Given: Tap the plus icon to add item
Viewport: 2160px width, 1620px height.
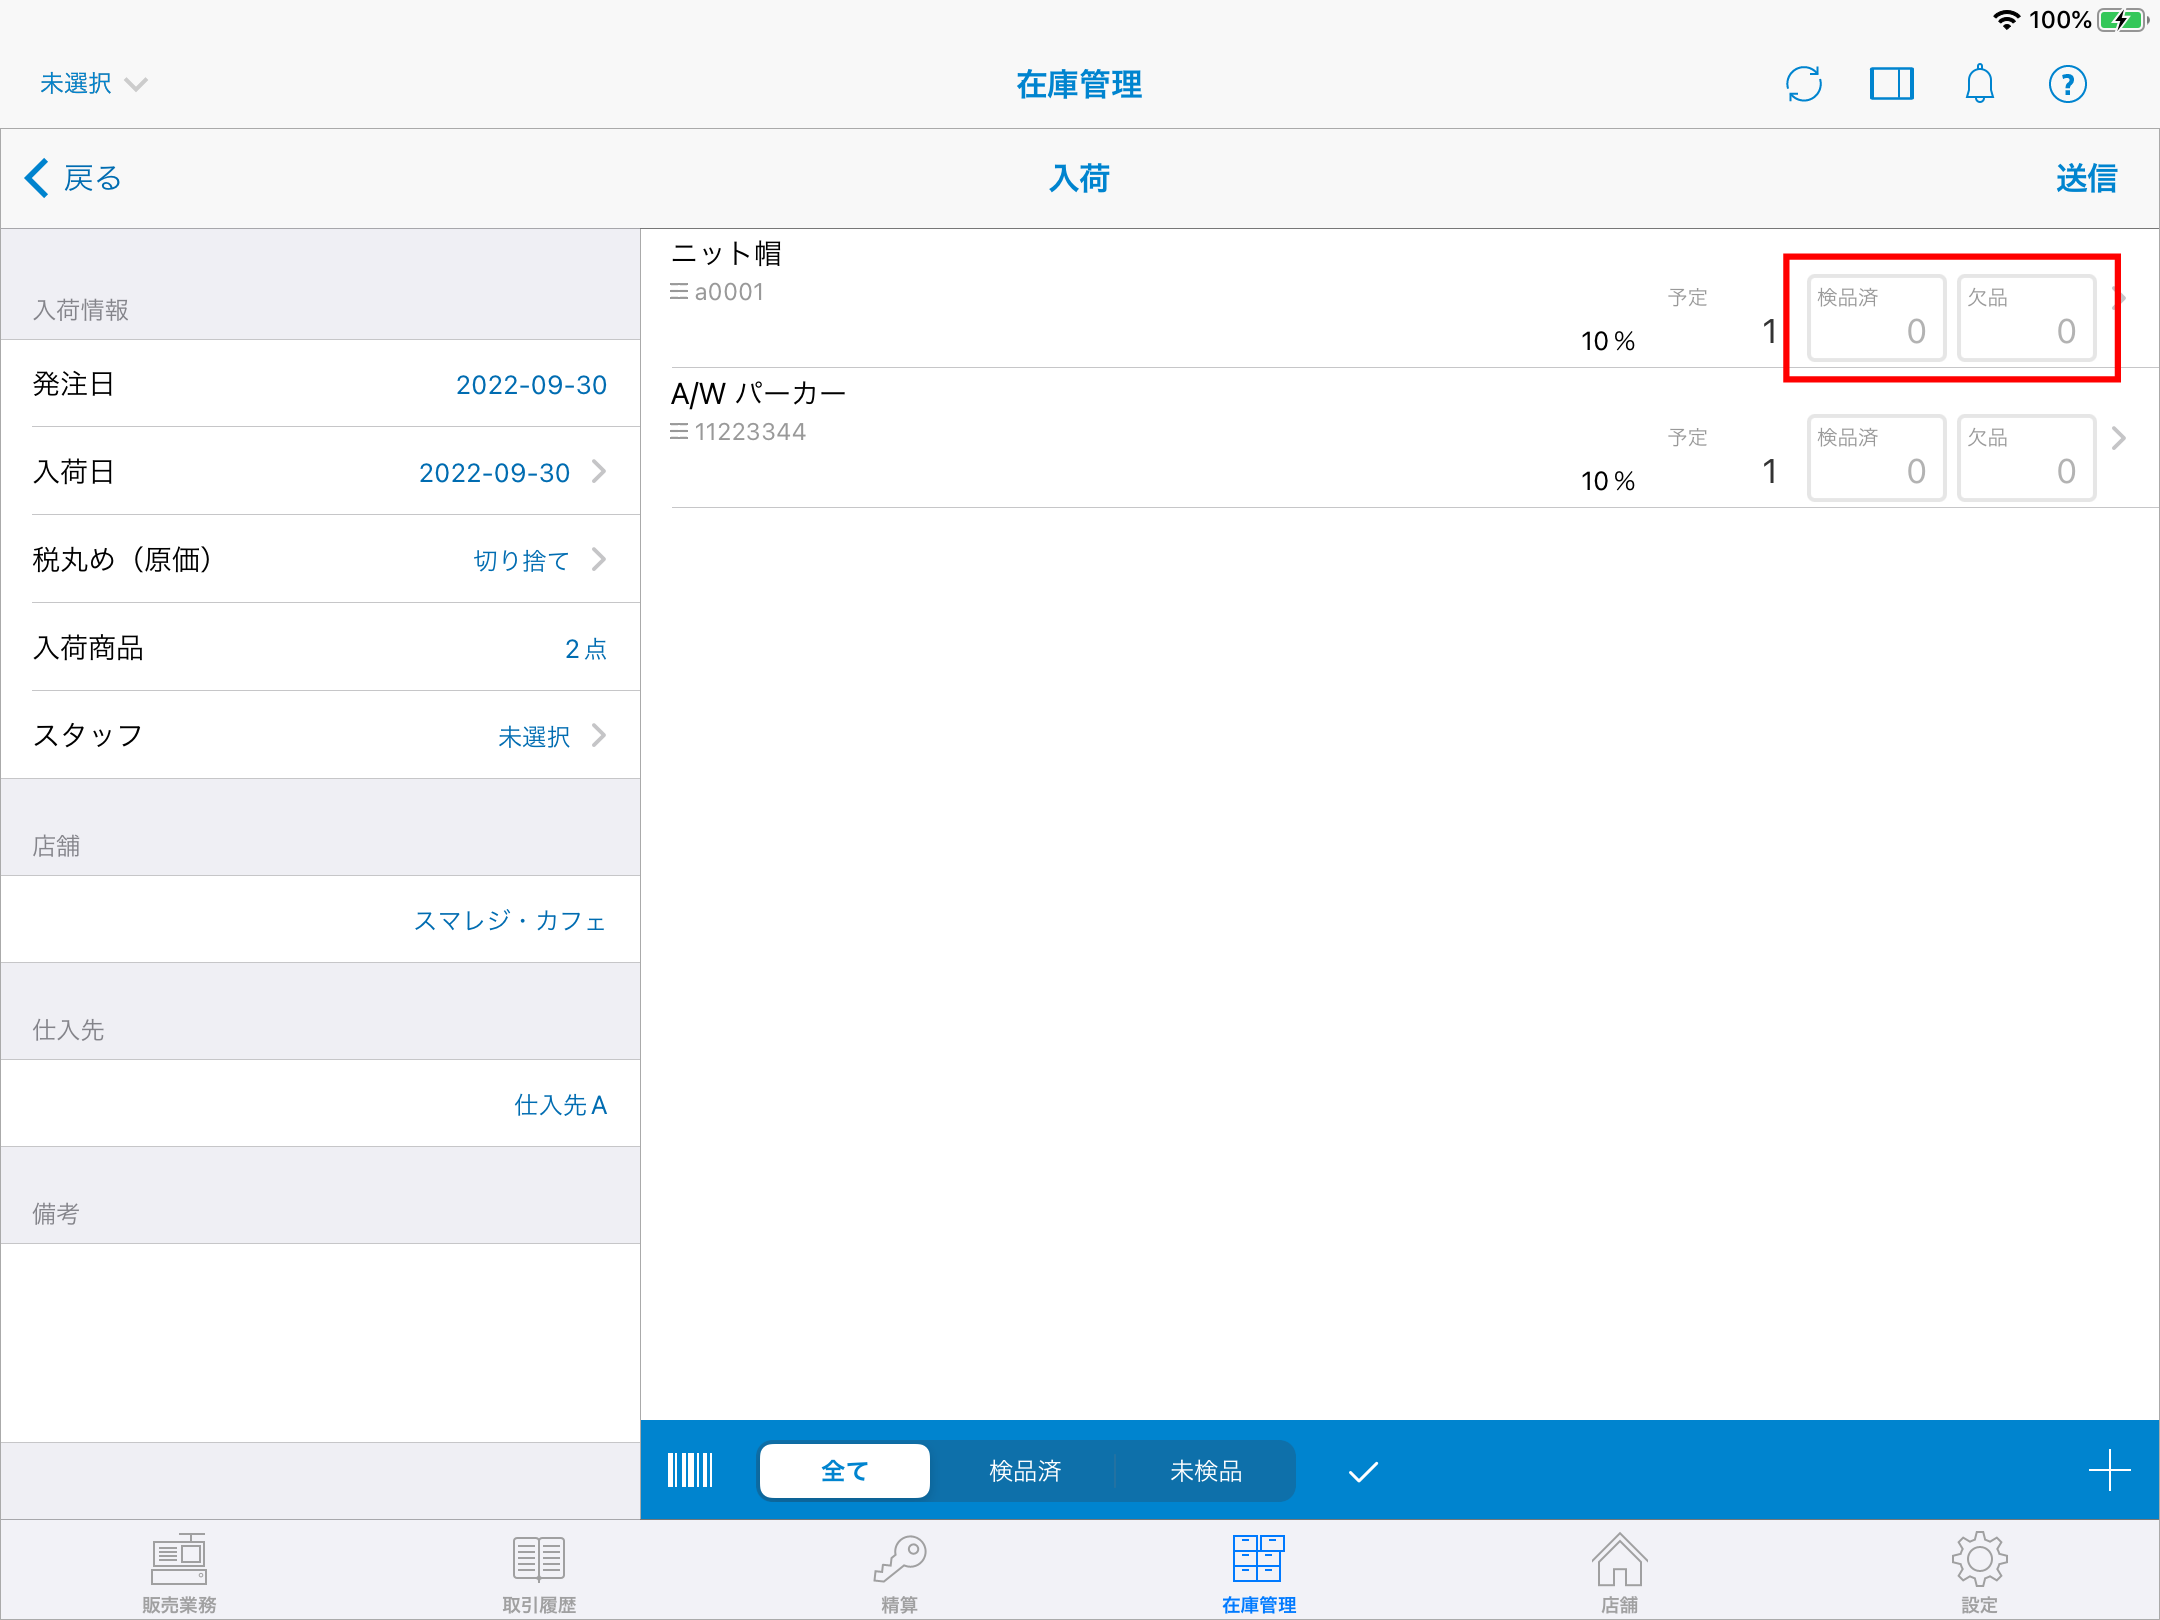Looking at the screenshot, I should [2109, 1470].
